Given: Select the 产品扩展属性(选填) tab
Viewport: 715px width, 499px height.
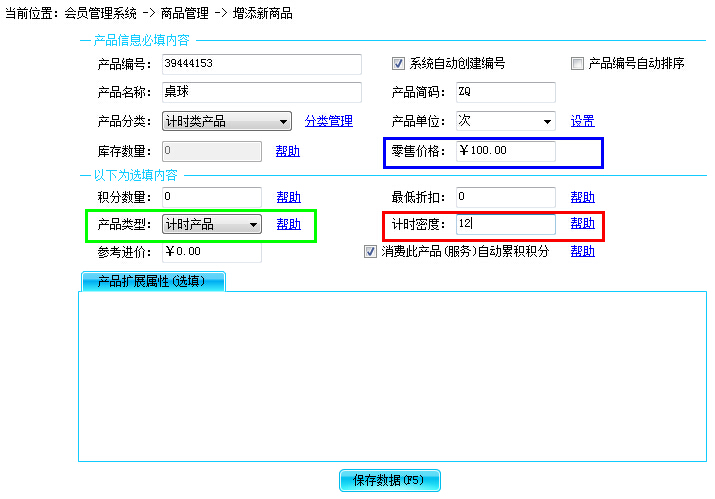Looking at the screenshot, I should [x=152, y=282].
